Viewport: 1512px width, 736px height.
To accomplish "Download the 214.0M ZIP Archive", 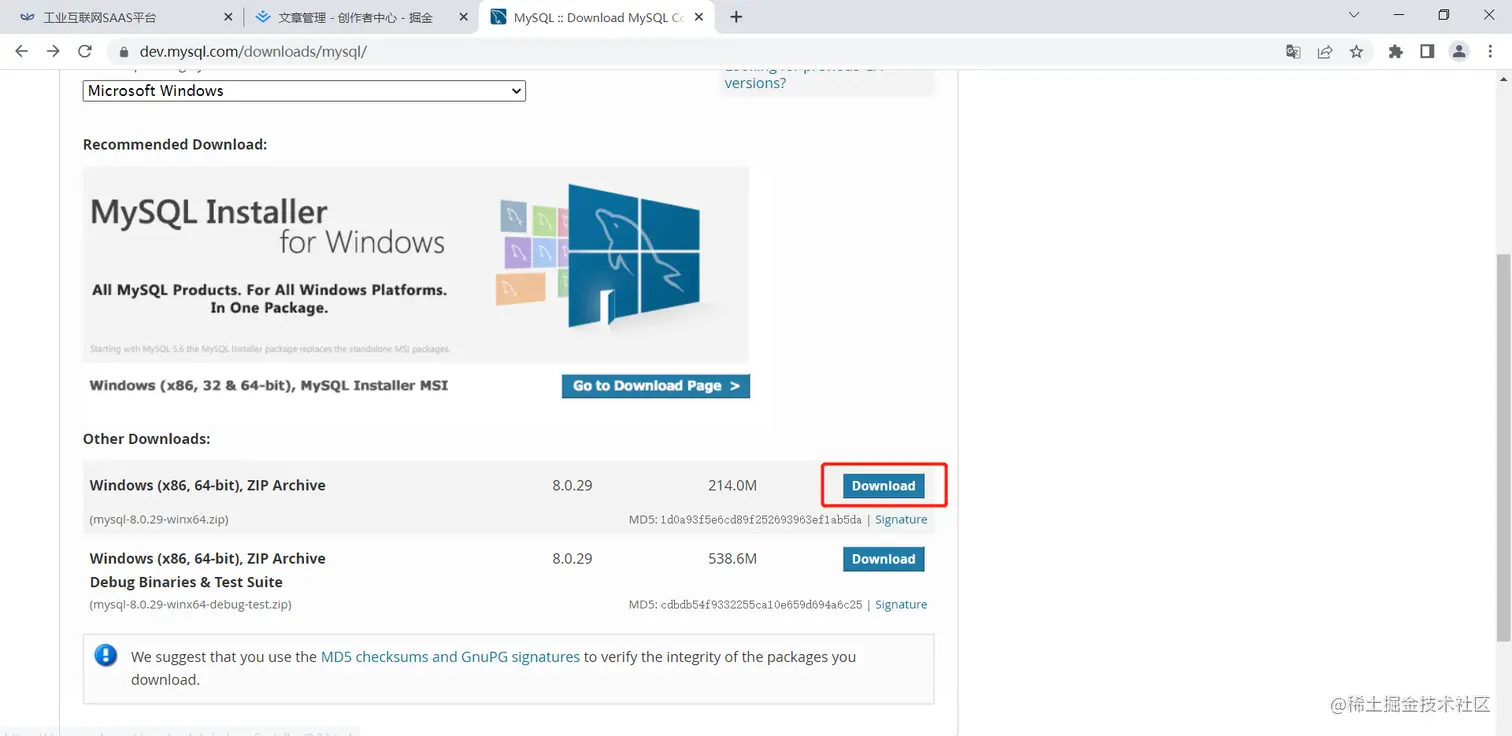I will [883, 486].
